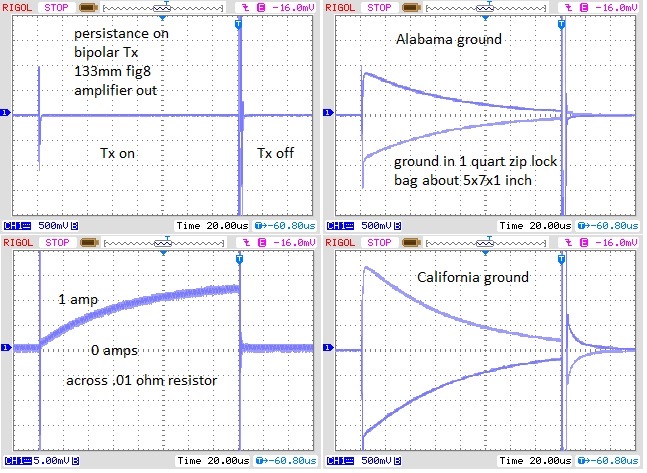
Task: Click RIGOL logo in the '1 amp' panel
Action: [x=17, y=242]
